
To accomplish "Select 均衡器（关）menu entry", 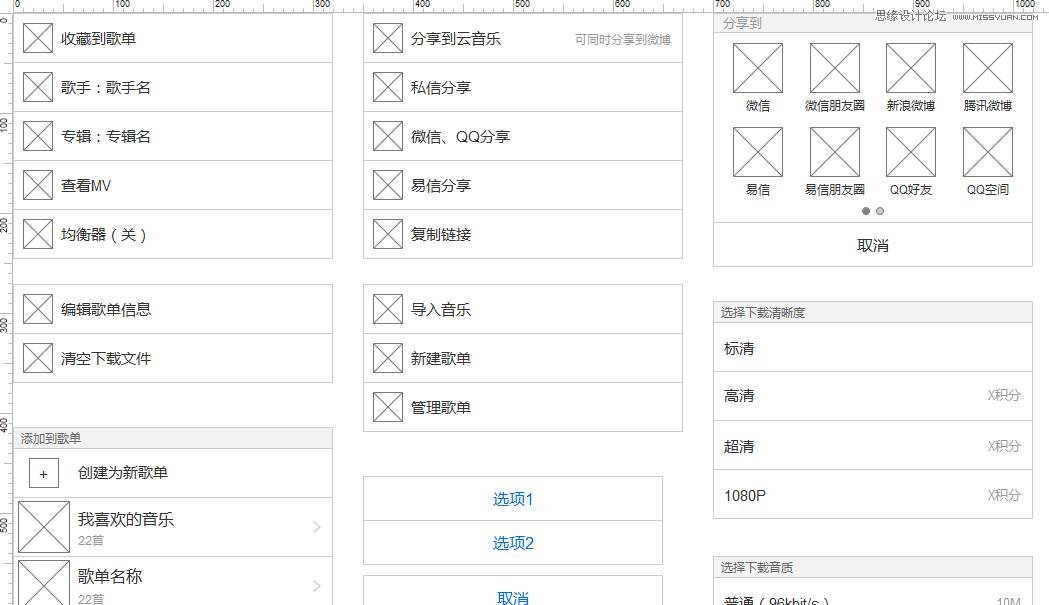I will [173, 234].
